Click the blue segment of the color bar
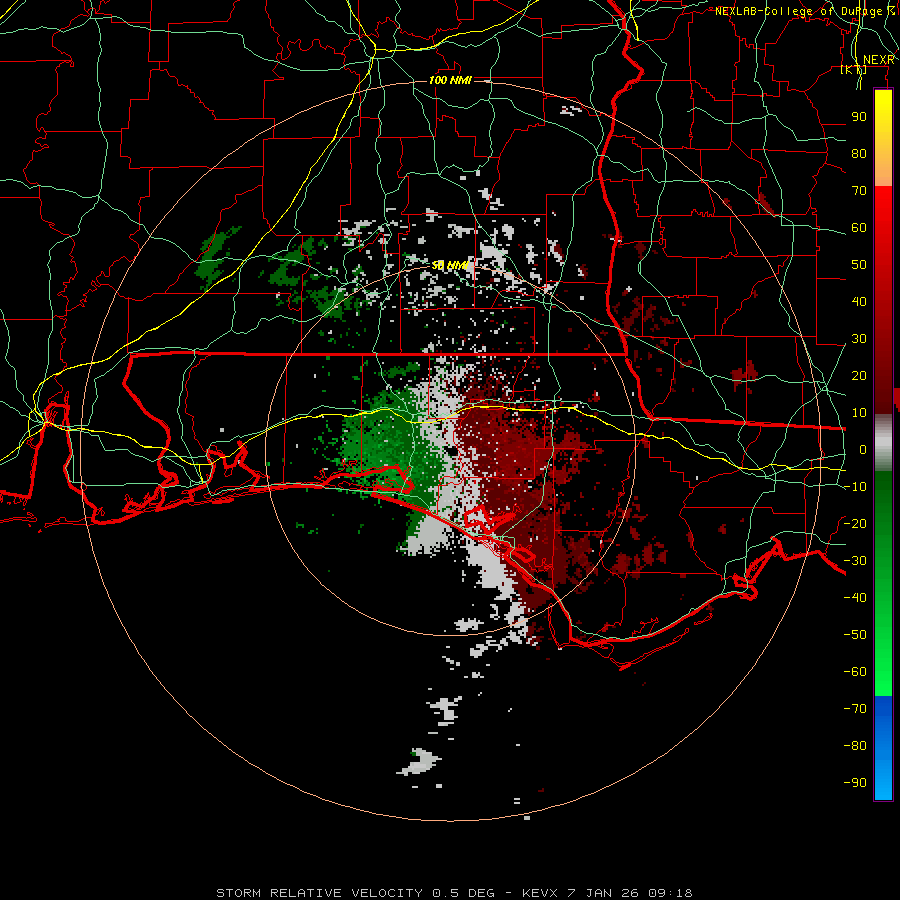 pyautogui.click(x=883, y=748)
